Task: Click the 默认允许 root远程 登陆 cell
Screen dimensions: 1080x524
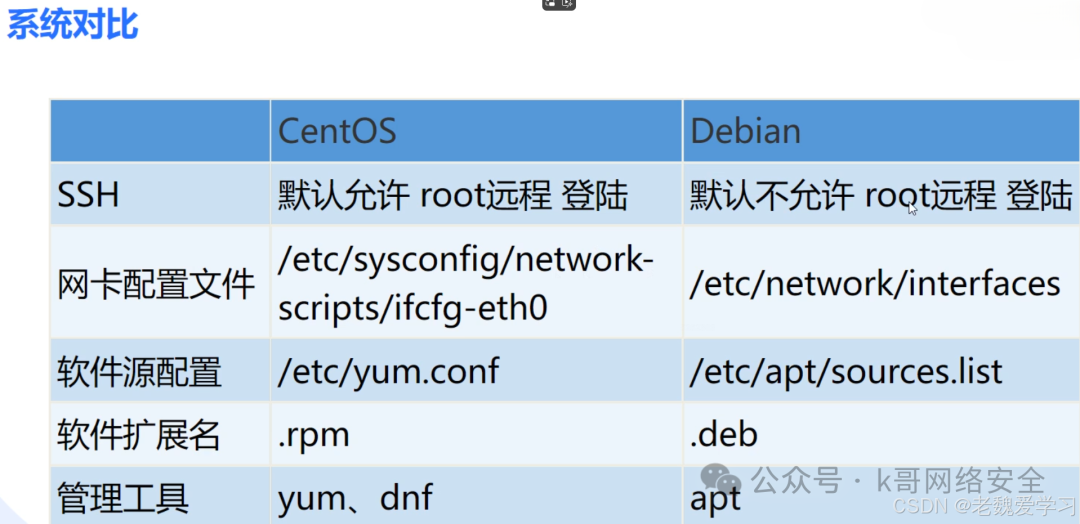Action: click(477, 194)
